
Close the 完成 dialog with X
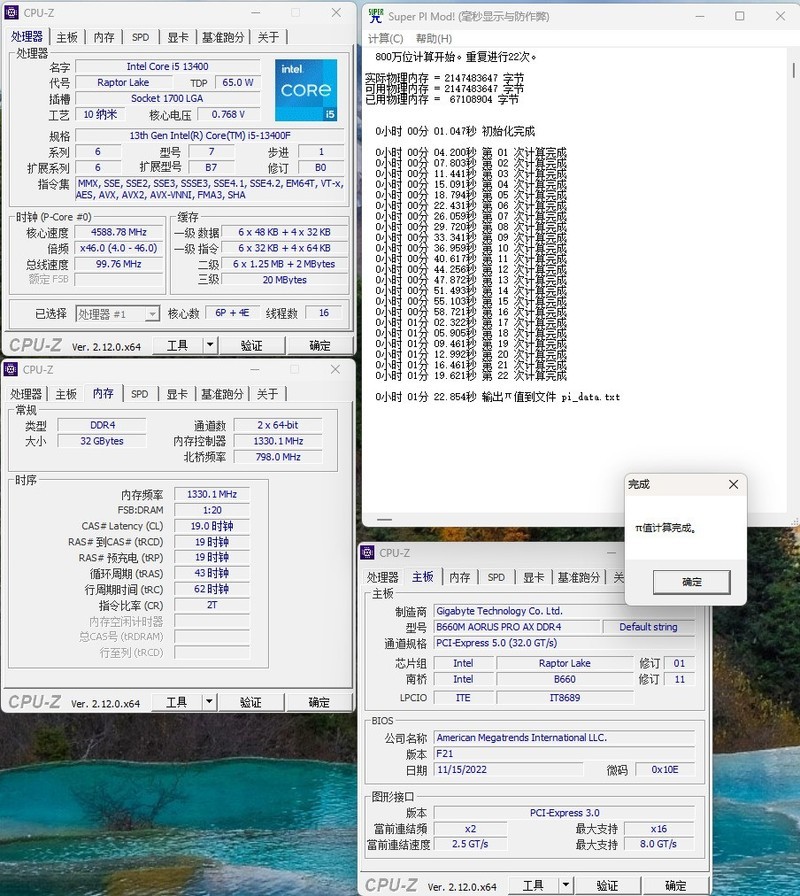coord(733,484)
